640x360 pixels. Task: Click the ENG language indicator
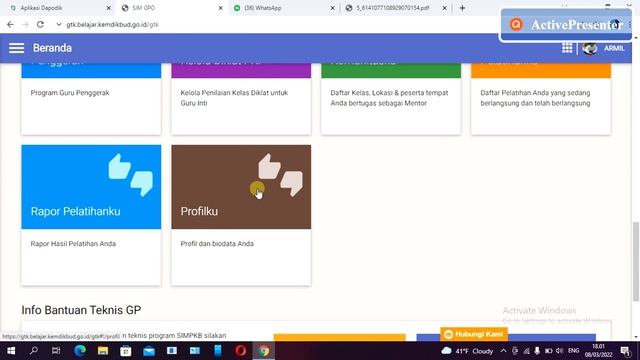point(573,351)
